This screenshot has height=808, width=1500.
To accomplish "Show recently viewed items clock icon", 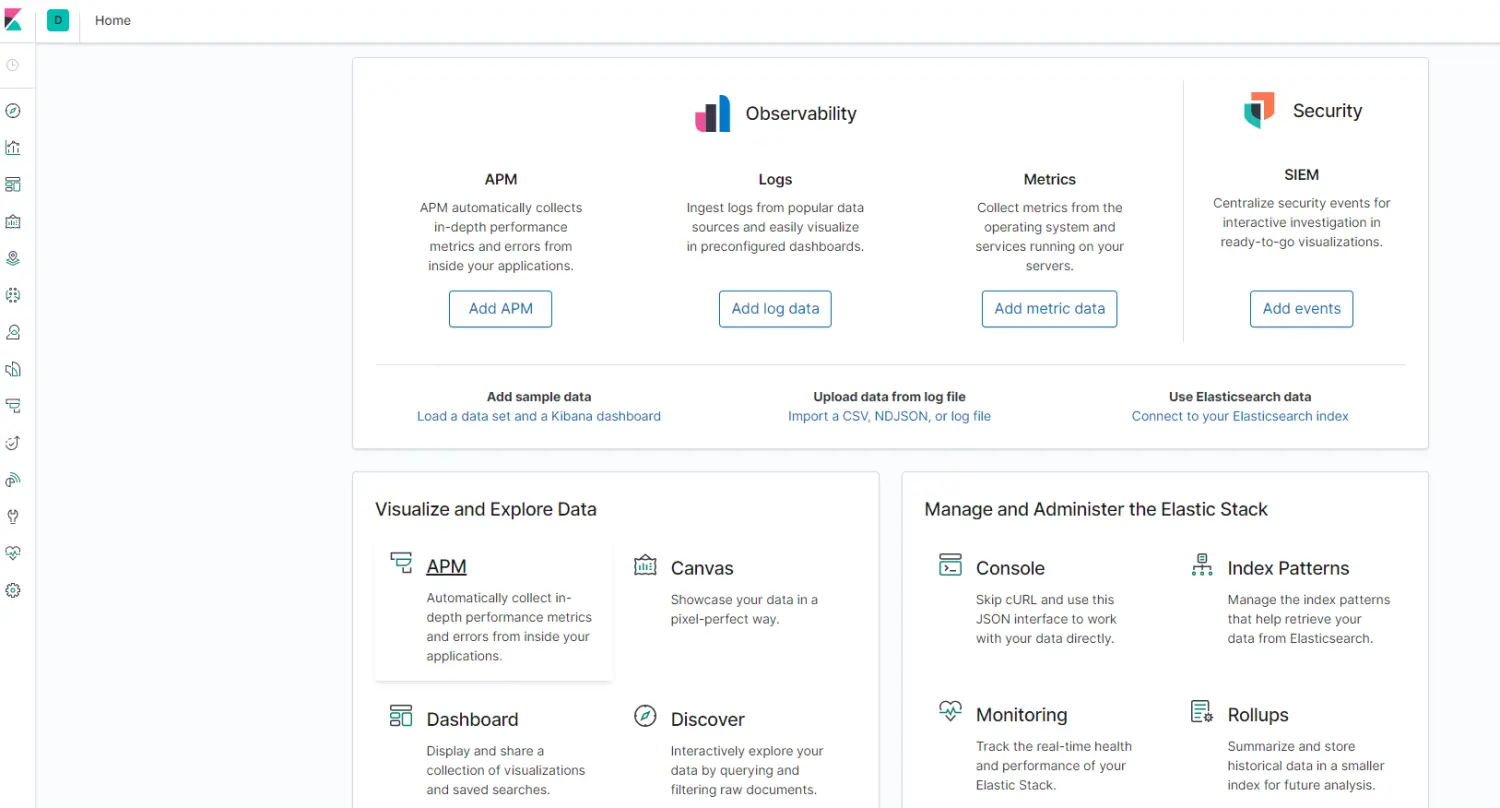I will 13,65.
